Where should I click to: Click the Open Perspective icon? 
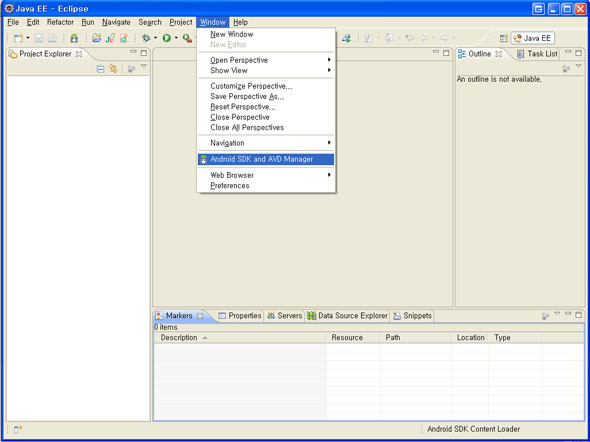coord(504,38)
